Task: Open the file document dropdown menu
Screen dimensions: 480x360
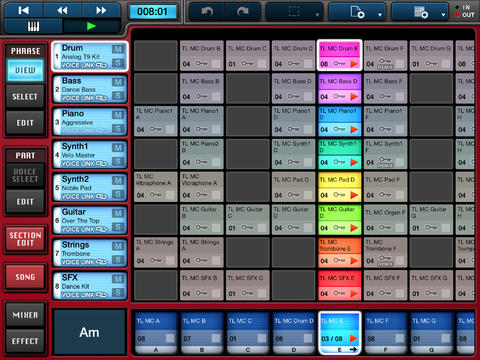Action: (358, 12)
